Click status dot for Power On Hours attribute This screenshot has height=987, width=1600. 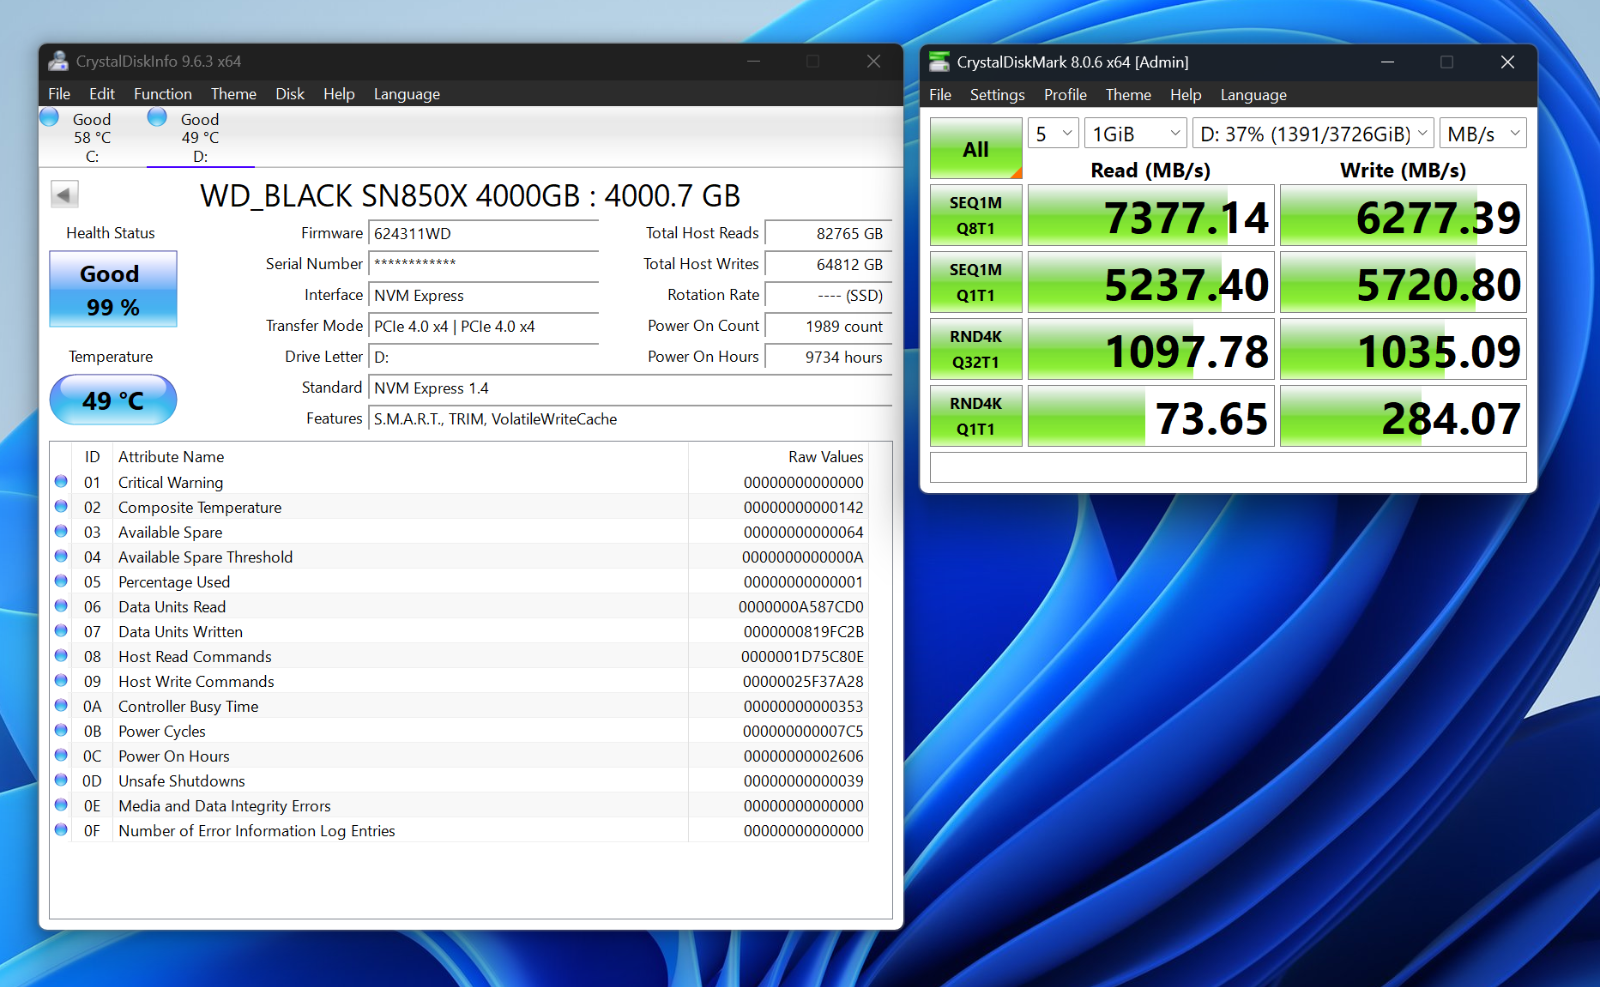[x=61, y=756]
